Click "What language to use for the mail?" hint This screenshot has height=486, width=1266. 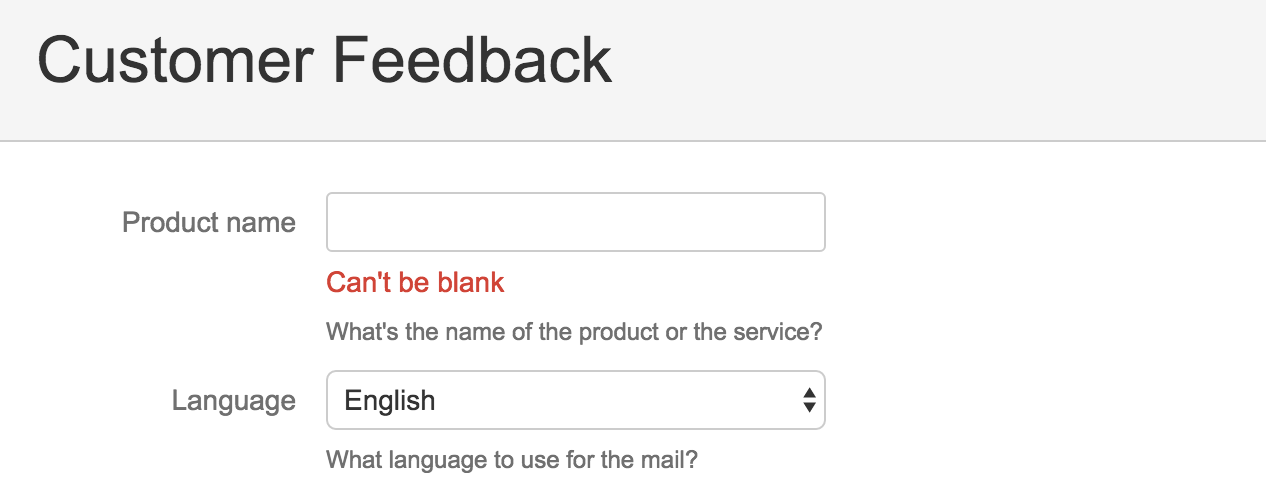click(x=511, y=461)
